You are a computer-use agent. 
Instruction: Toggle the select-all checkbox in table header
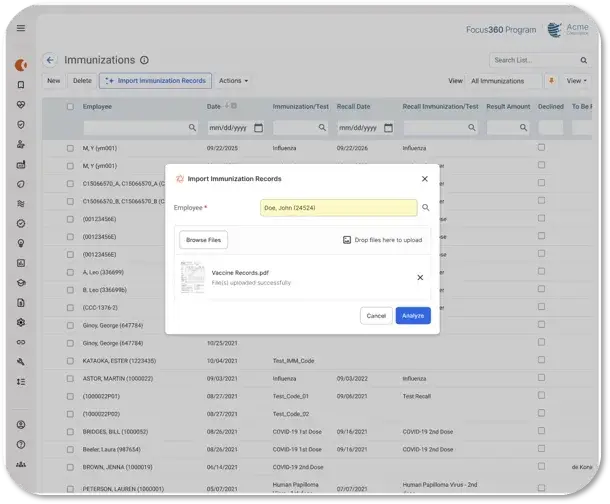(70, 107)
